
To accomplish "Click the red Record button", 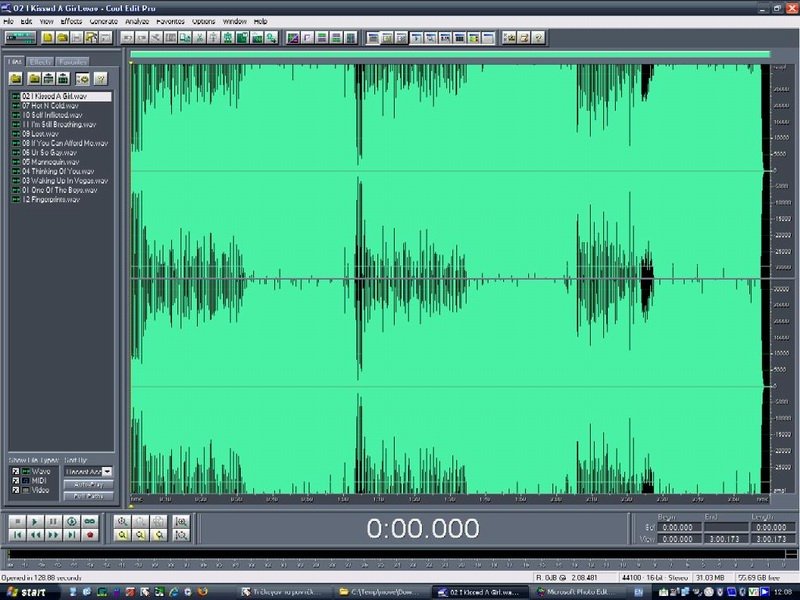I will coord(91,535).
